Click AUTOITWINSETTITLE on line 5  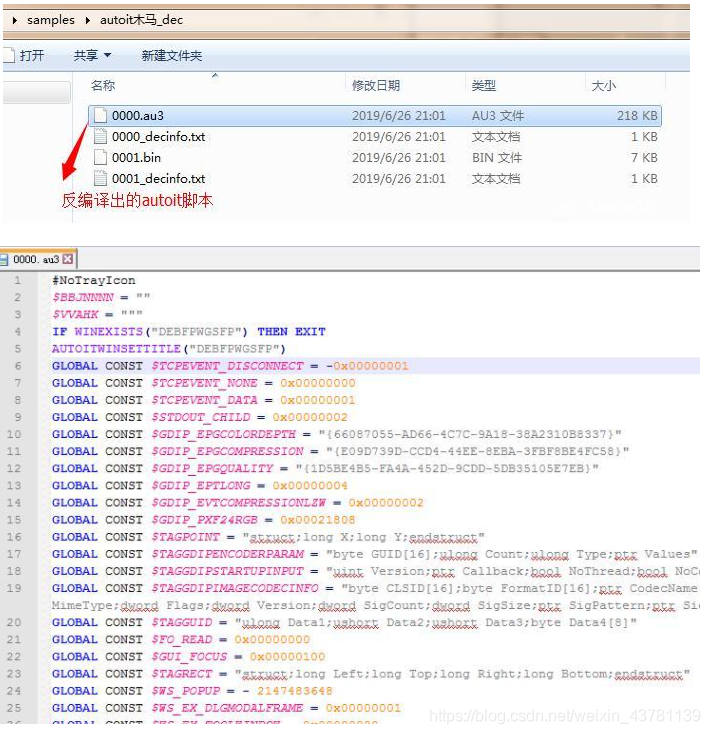point(116,349)
